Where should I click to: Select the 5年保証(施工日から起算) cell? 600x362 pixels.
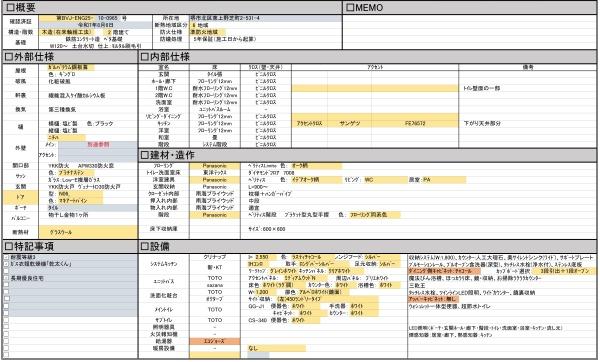click(x=225, y=39)
